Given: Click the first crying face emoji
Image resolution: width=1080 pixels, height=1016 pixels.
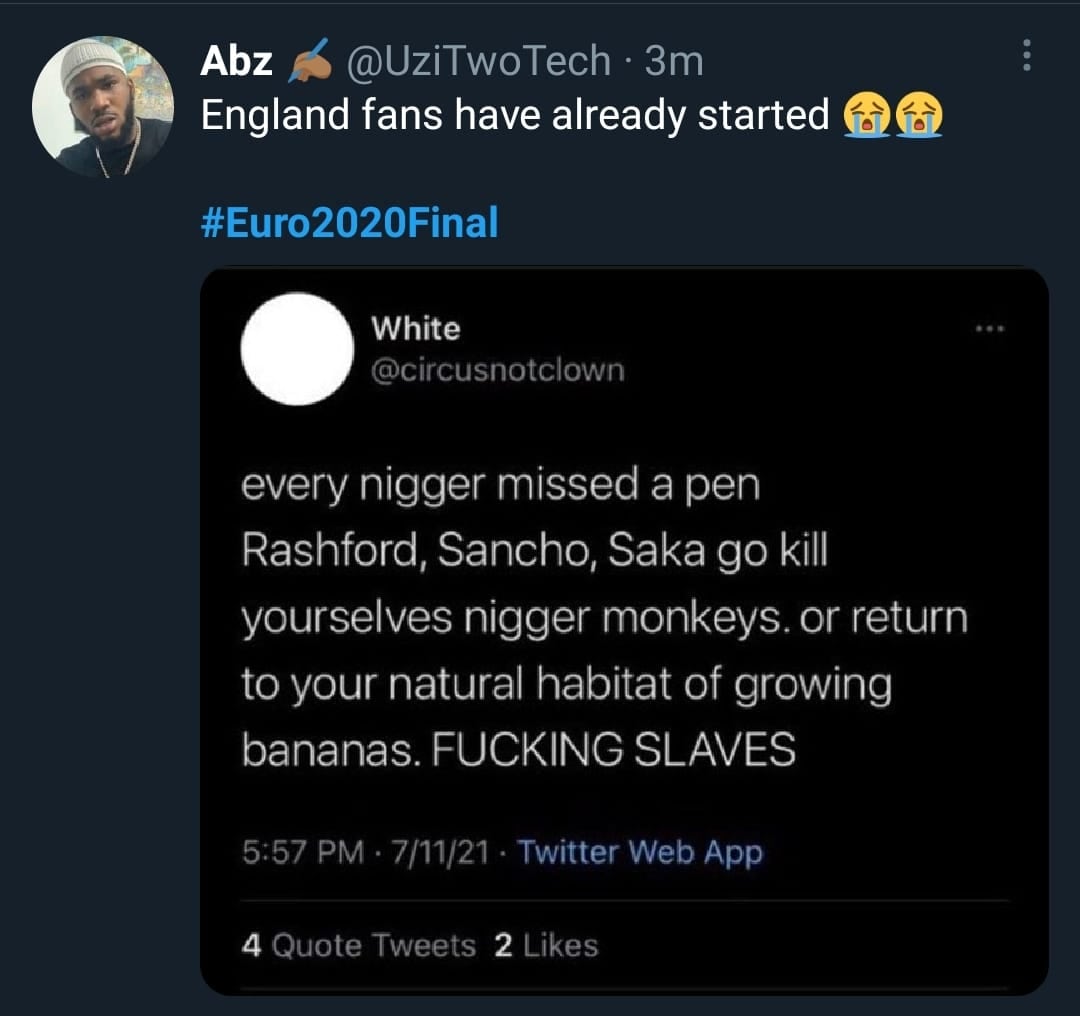Looking at the screenshot, I should point(867,116).
